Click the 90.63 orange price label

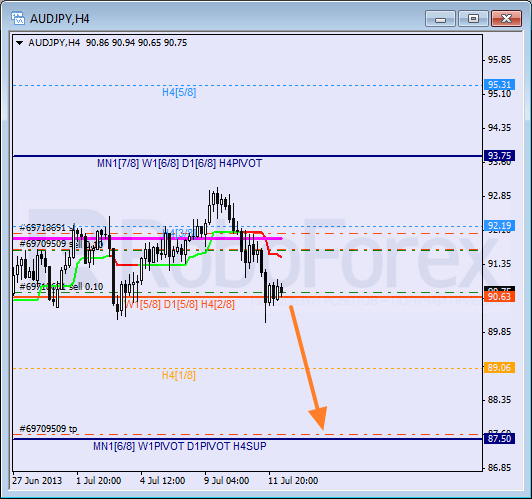pyautogui.click(x=499, y=297)
